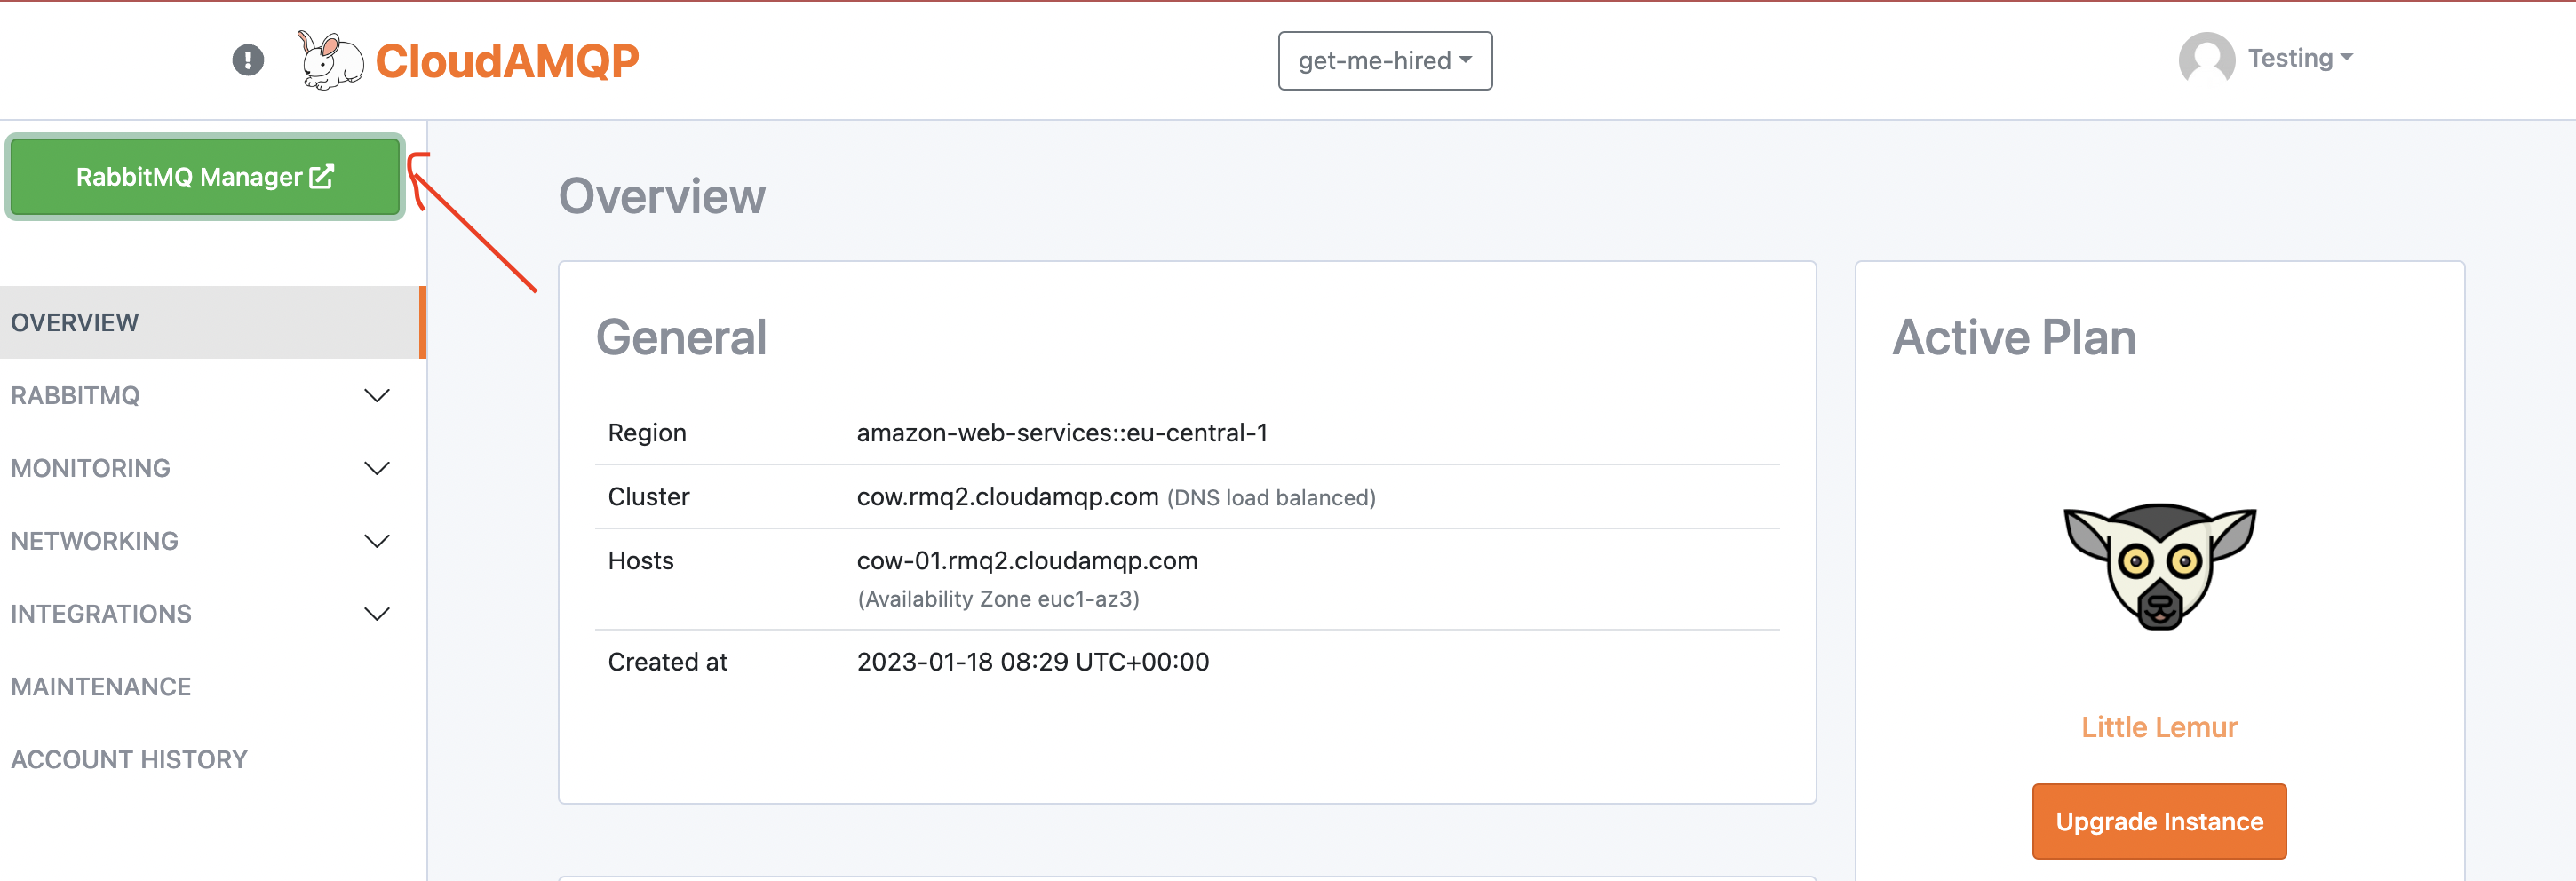Click the CloudAMQP rabbit logo
2576x881 pixels.
[330, 60]
